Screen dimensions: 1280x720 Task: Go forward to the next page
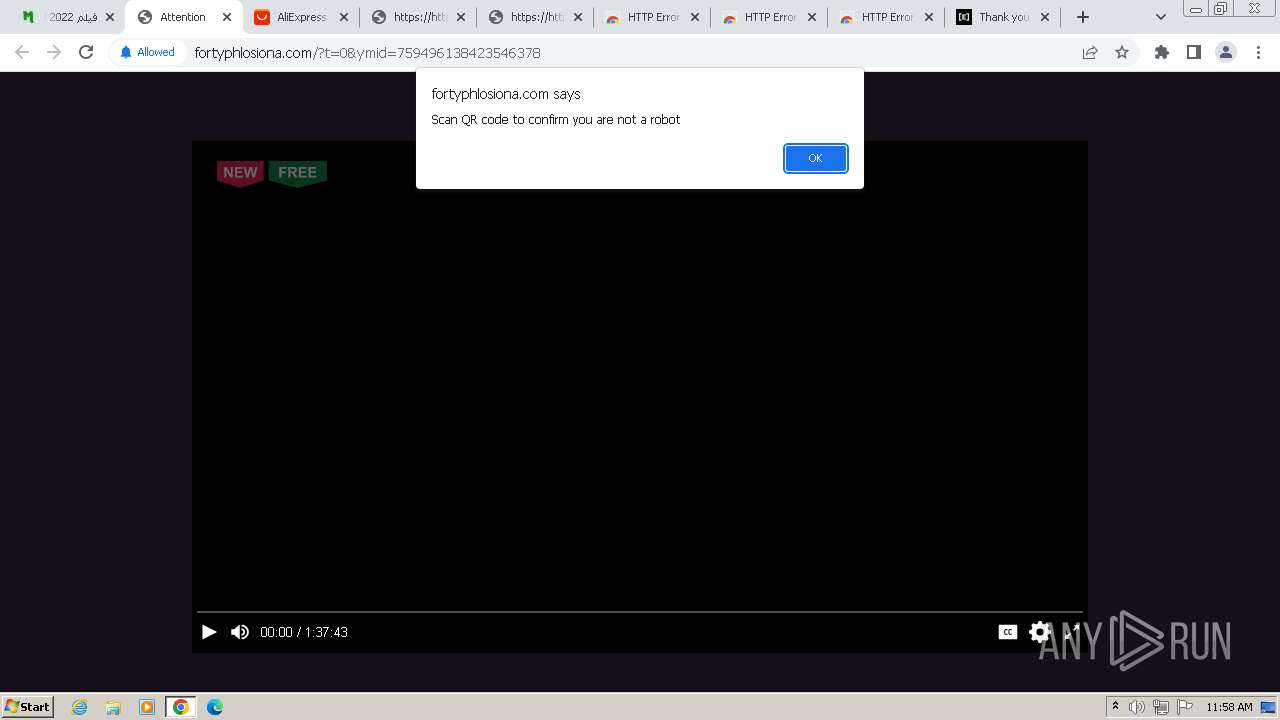pos(54,52)
